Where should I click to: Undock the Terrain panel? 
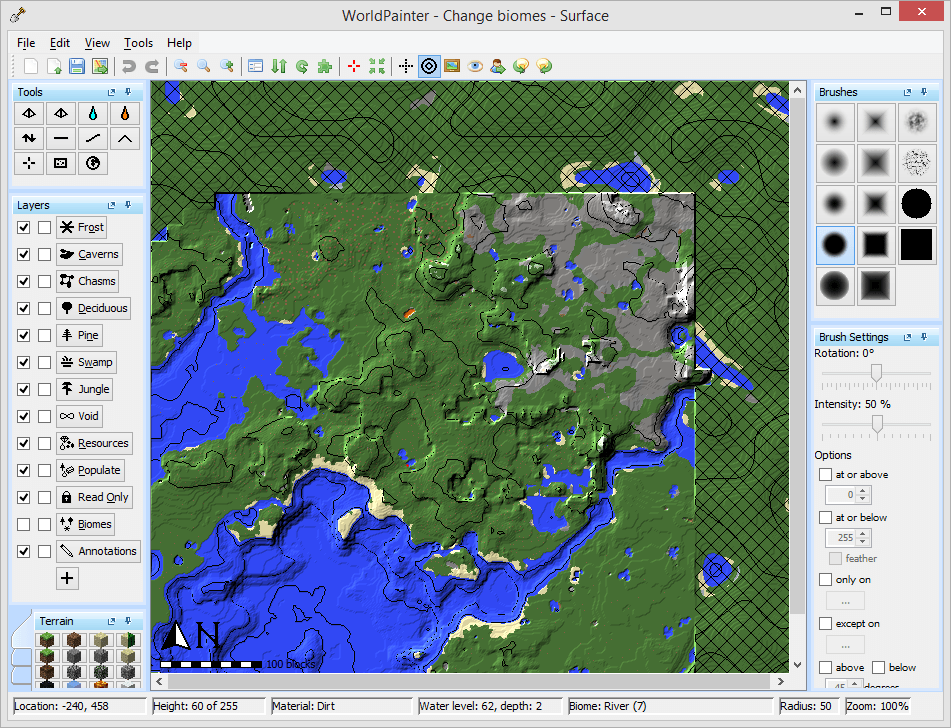[x=112, y=621]
